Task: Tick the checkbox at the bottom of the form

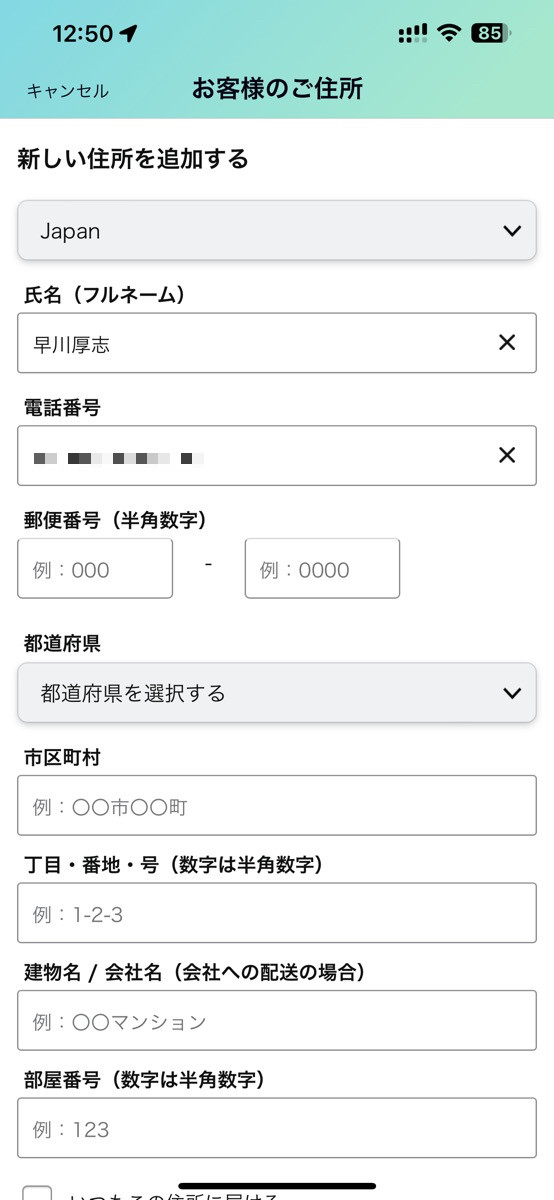Action: [x=38, y=1192]
